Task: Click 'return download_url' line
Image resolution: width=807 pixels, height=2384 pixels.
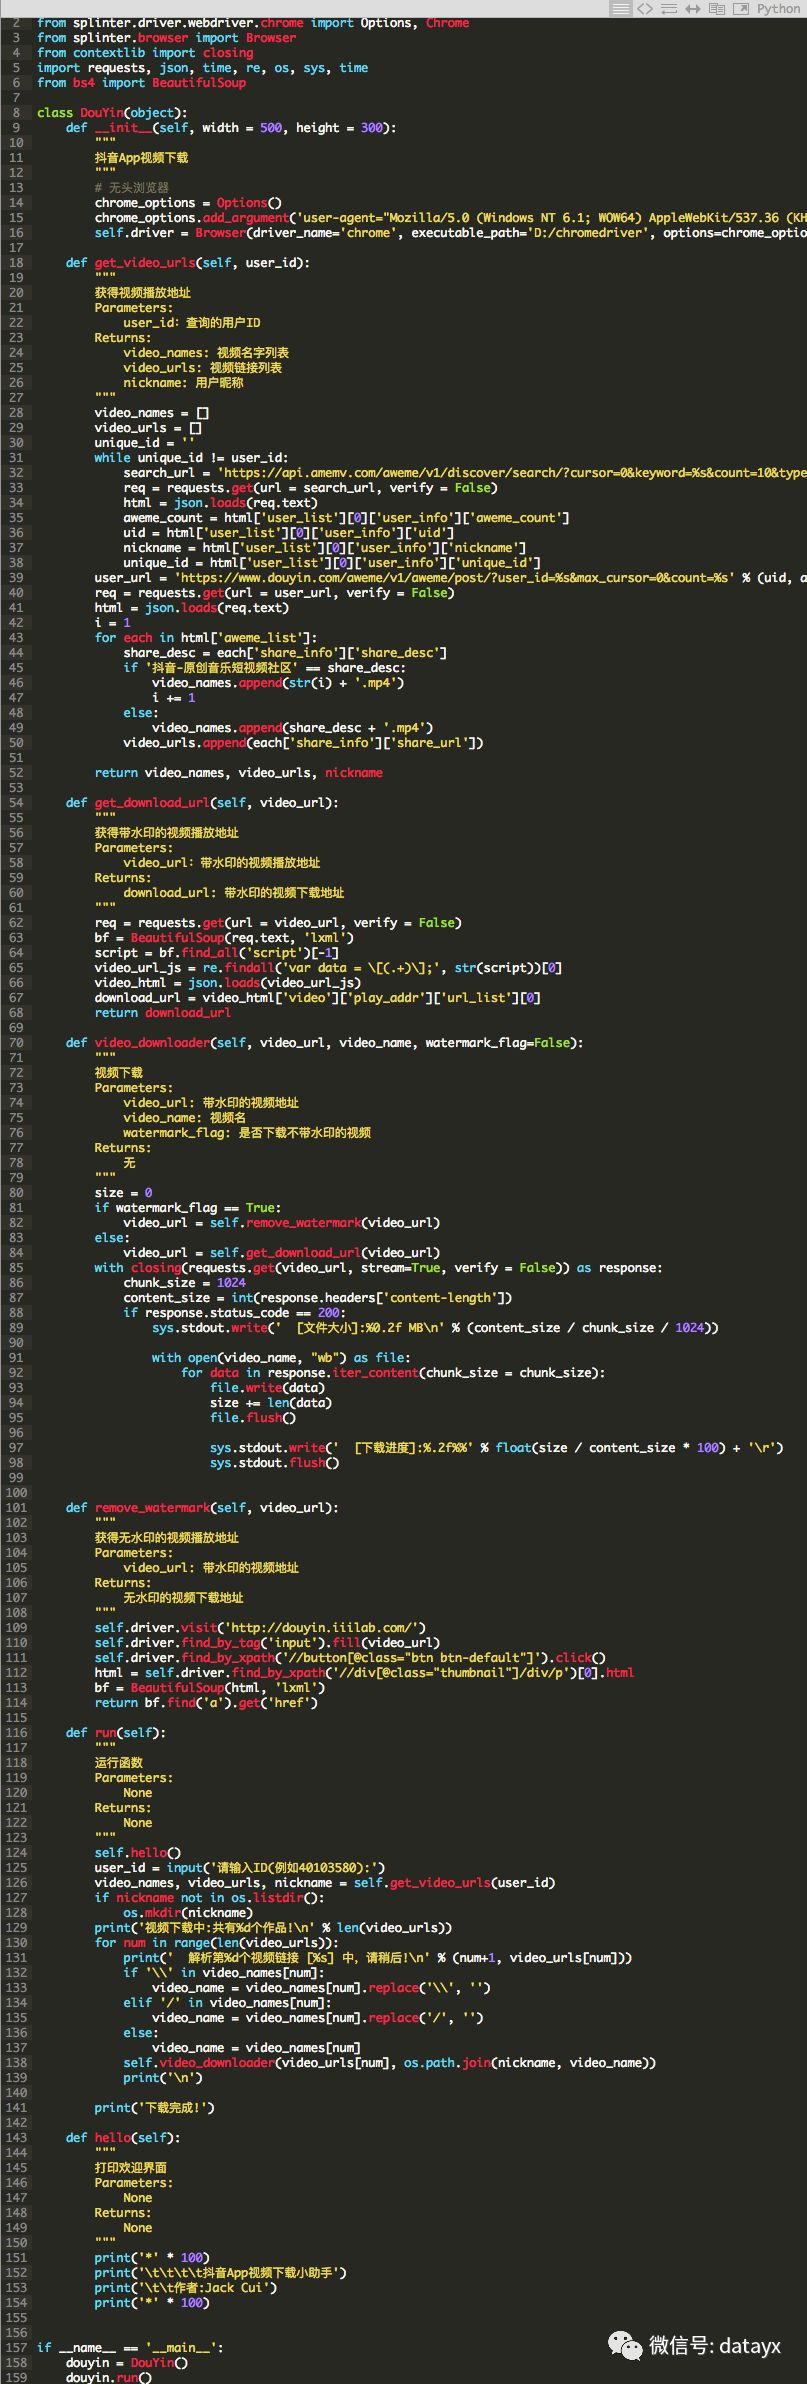Action: 163,1013
